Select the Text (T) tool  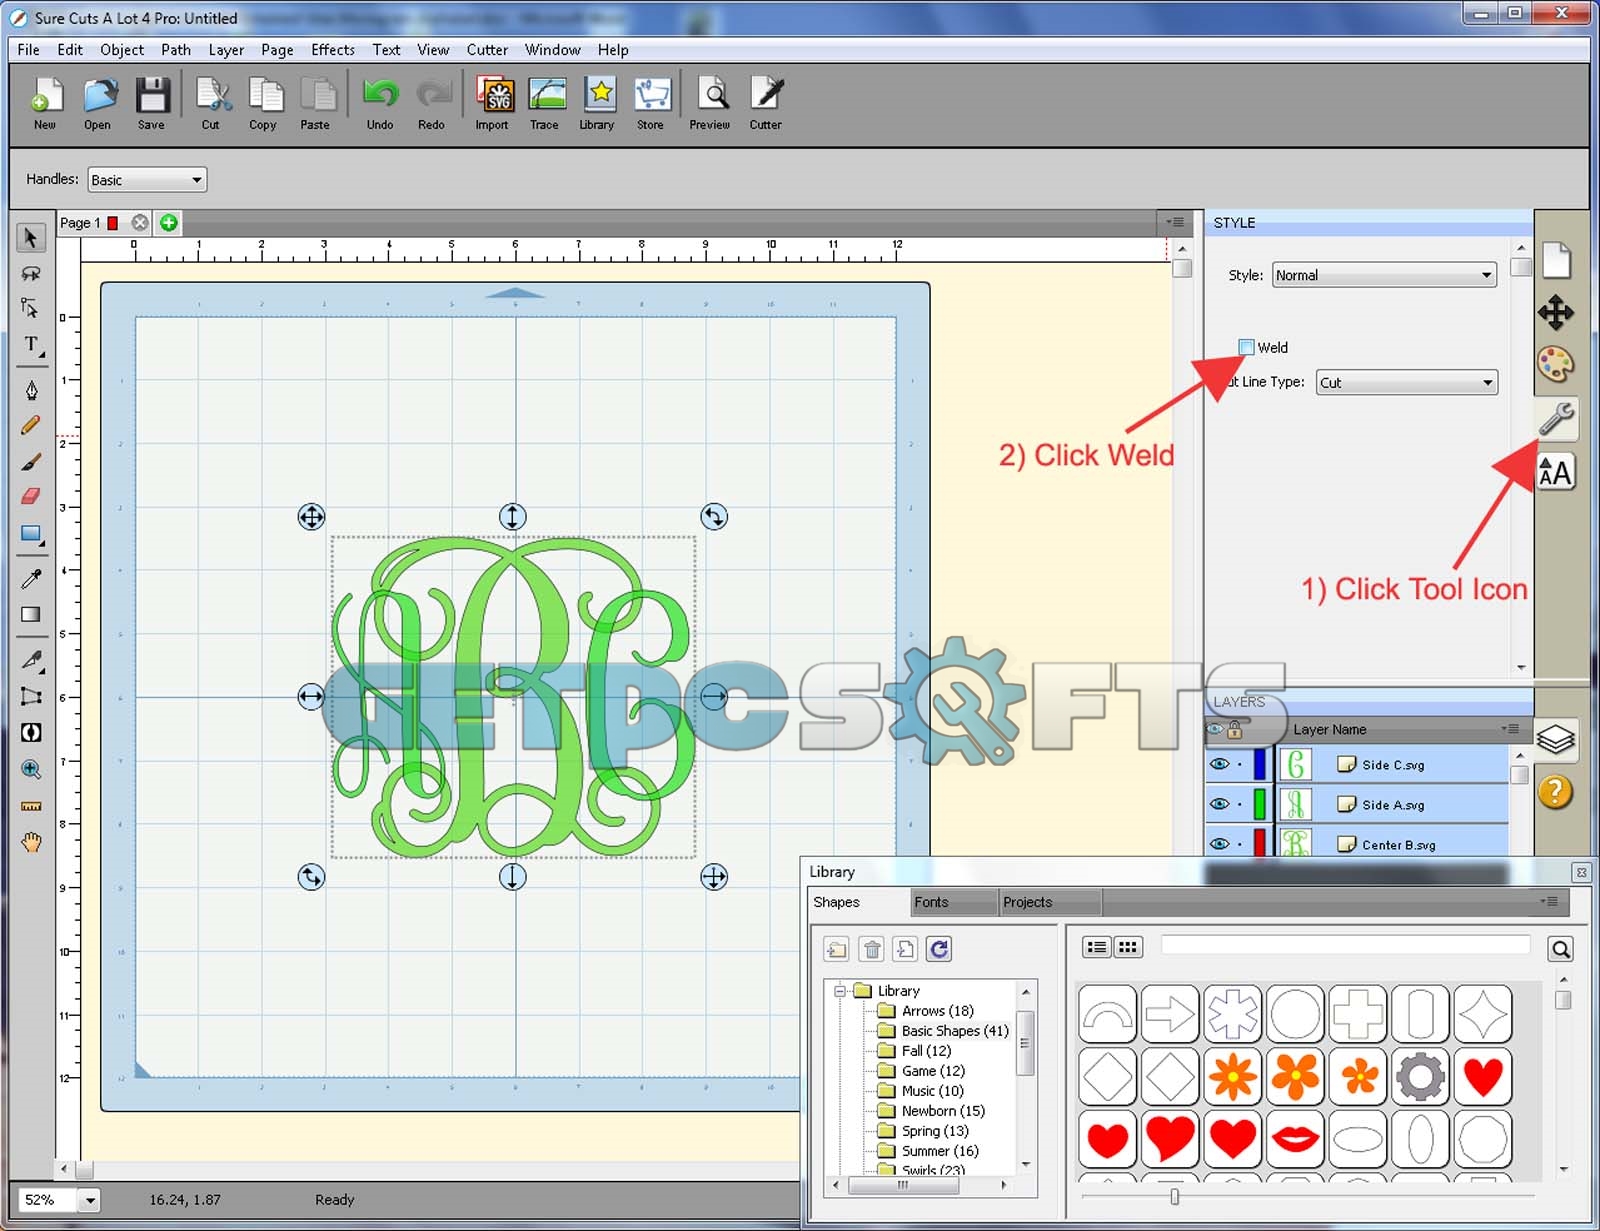coord(31,345)
